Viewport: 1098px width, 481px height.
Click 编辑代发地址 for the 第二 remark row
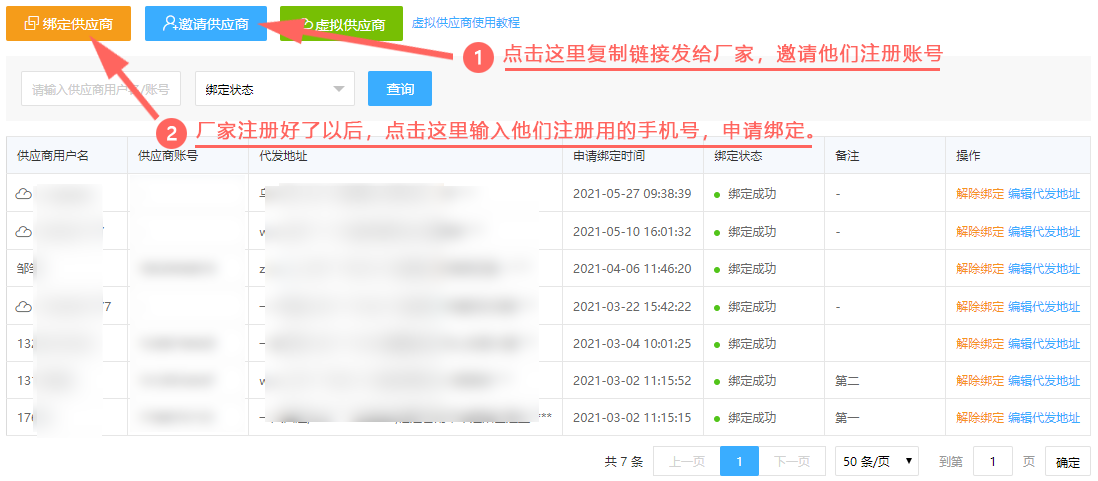point(1044,381)
